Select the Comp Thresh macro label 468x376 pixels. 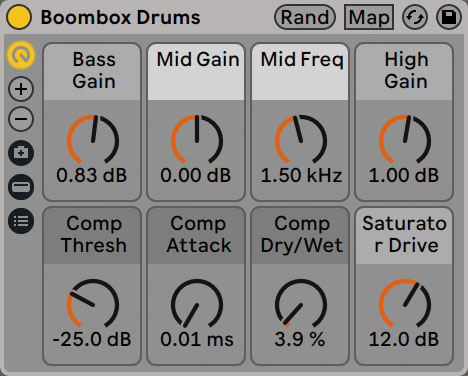pos(92,236)
